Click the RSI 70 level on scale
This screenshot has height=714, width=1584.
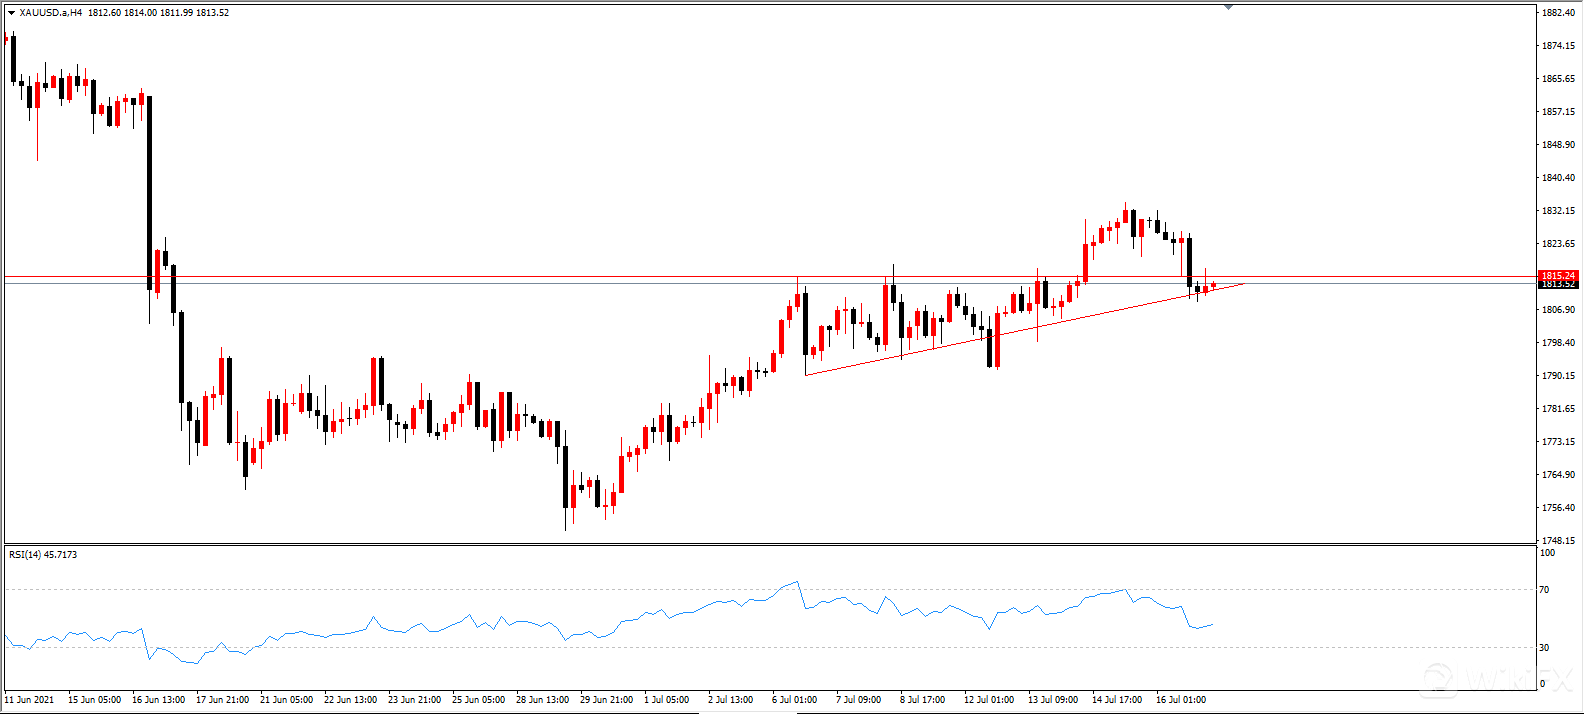coord(1544,590)
